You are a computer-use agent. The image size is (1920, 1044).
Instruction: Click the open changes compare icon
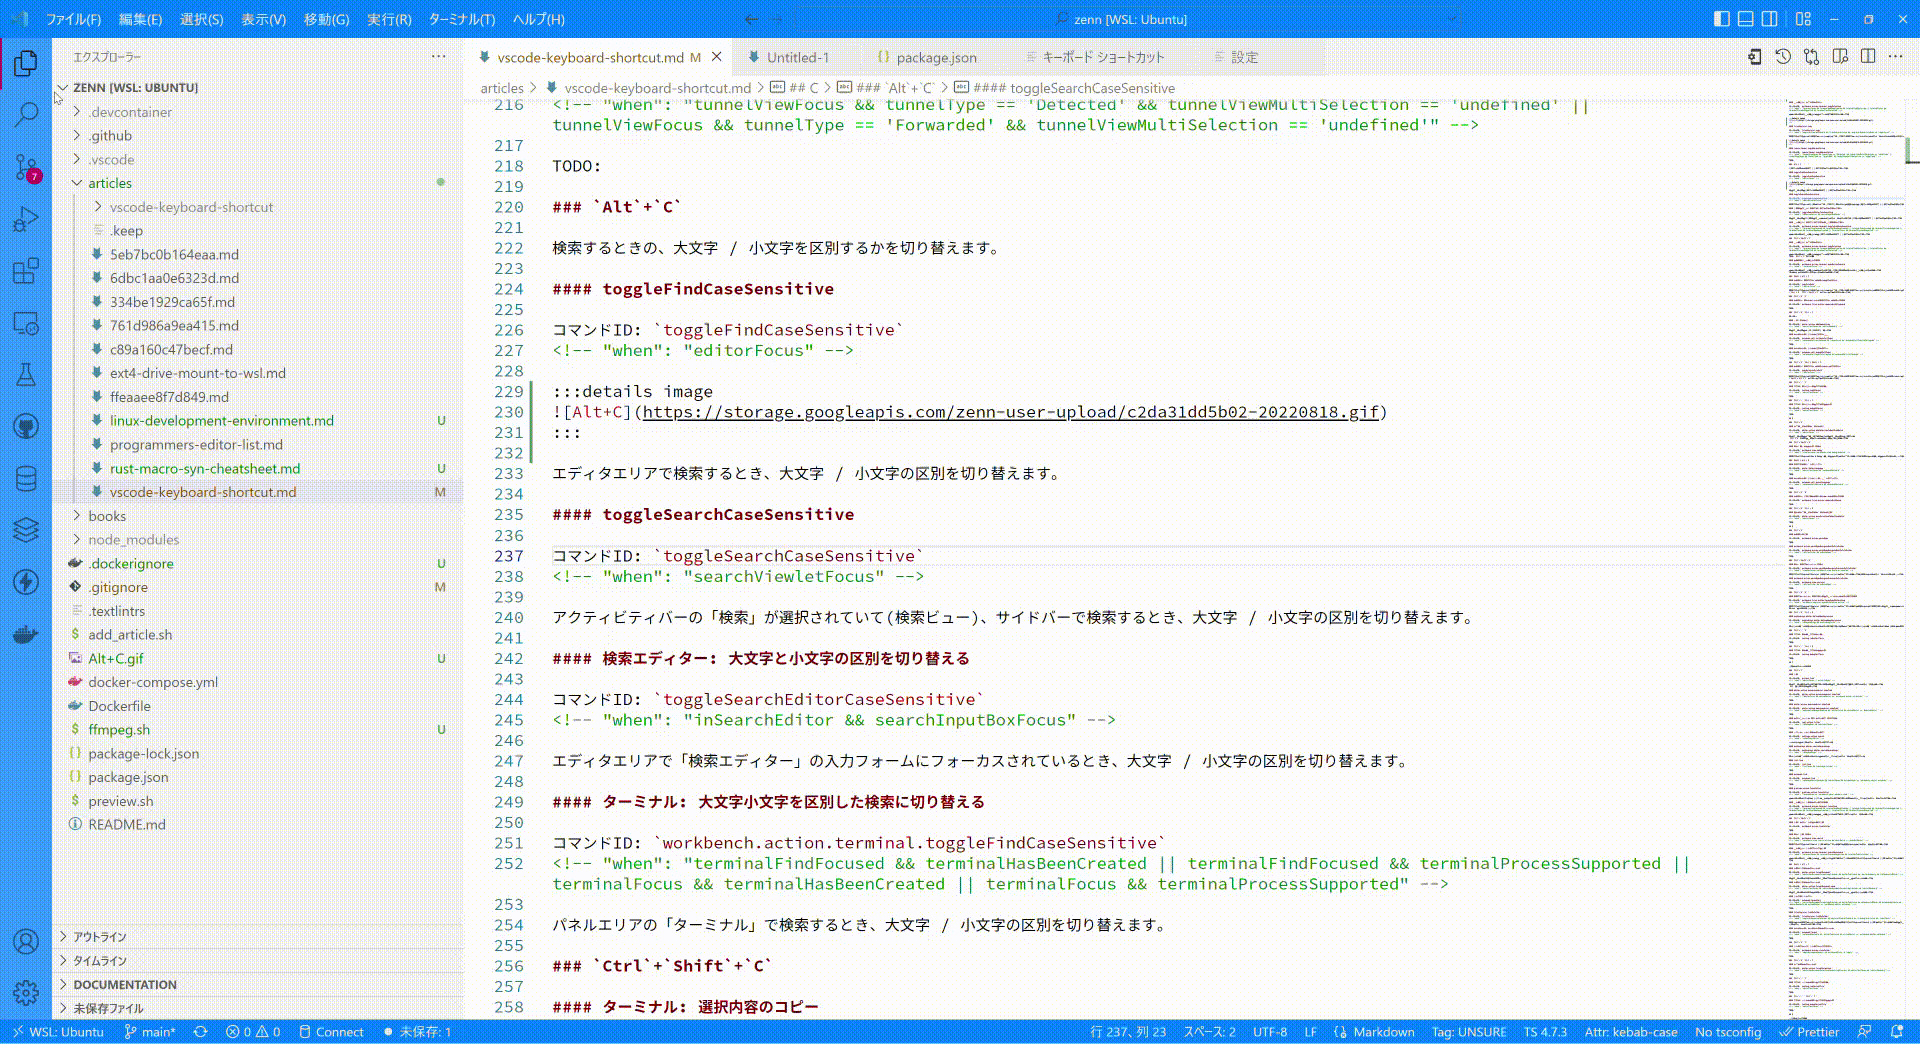1811,57
